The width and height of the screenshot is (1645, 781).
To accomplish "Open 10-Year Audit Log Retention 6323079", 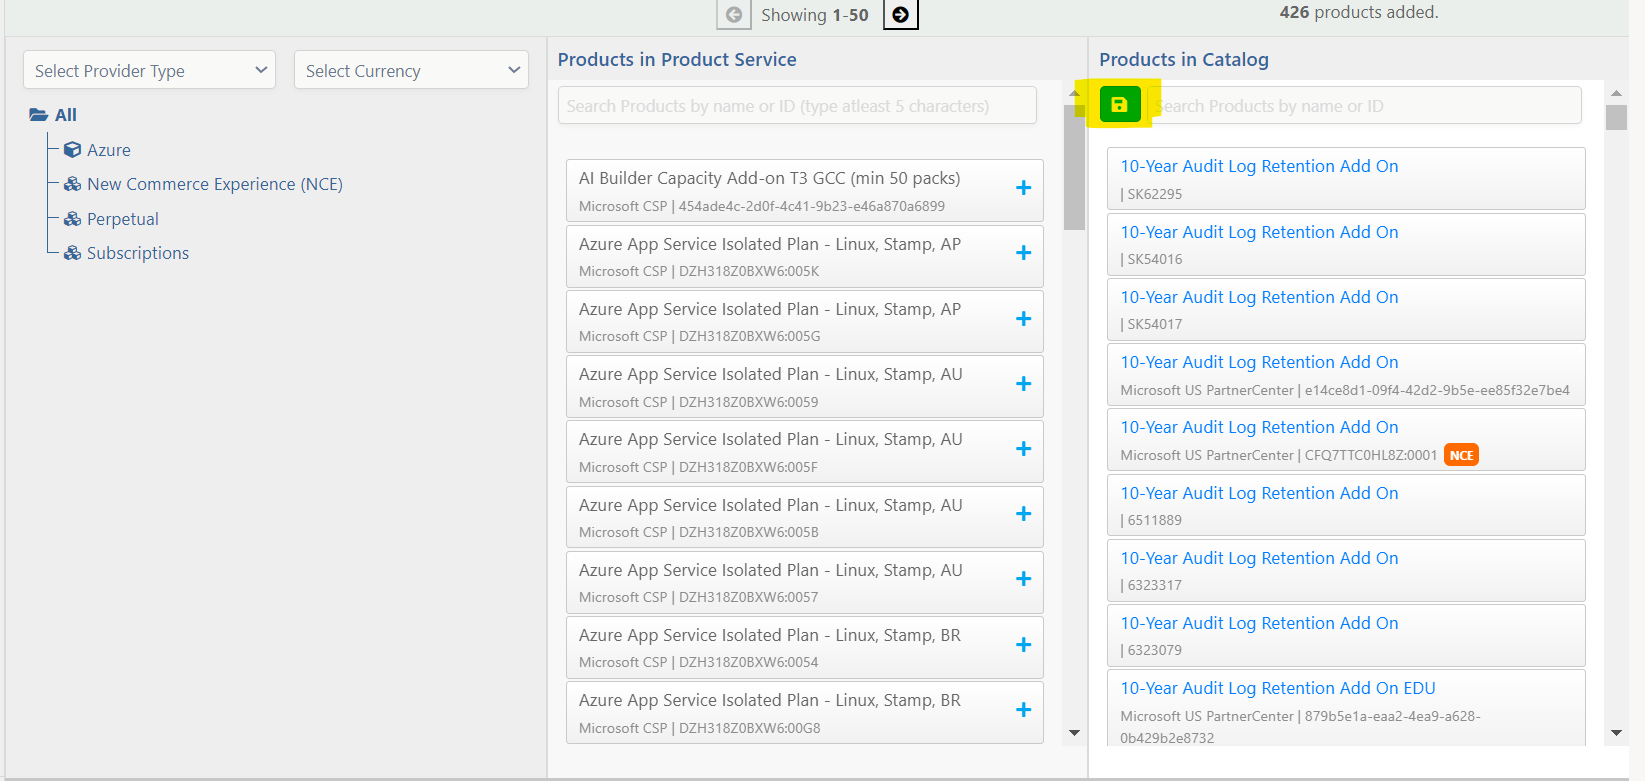I will [x=1259, y=623].
